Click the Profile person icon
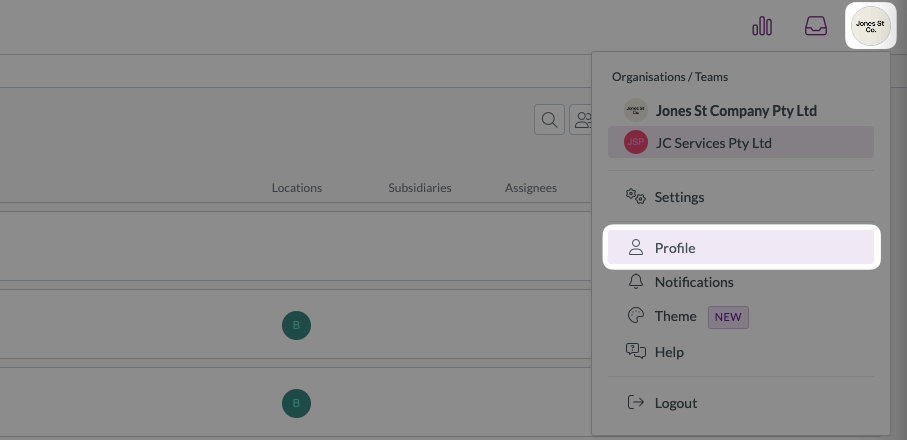The height and width of the screenshot is (440, 907). (x=635, y=248)
